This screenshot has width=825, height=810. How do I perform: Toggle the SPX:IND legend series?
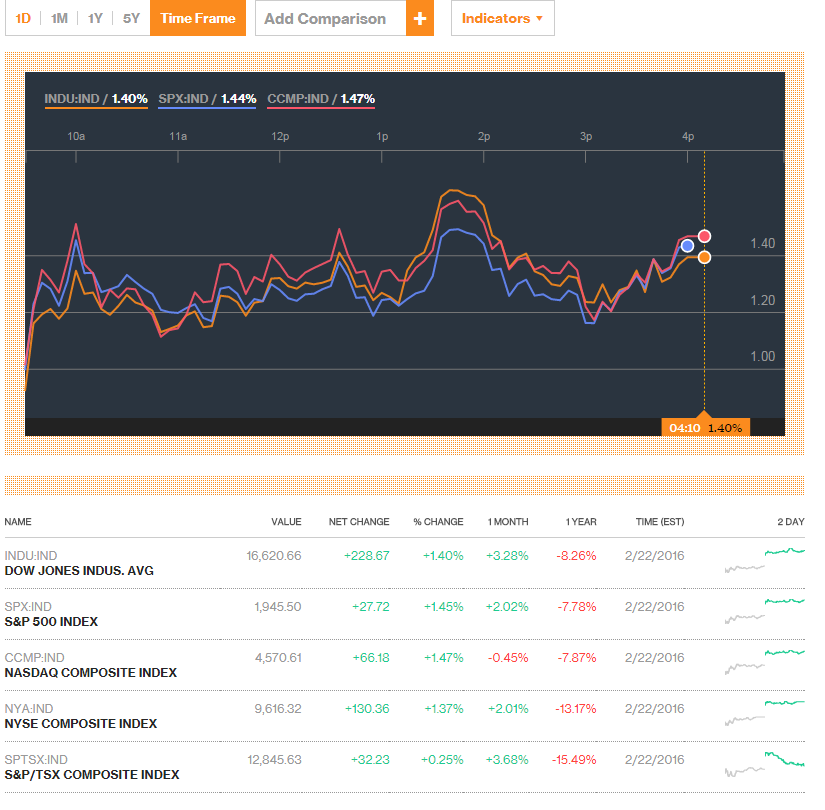[207, 99]
